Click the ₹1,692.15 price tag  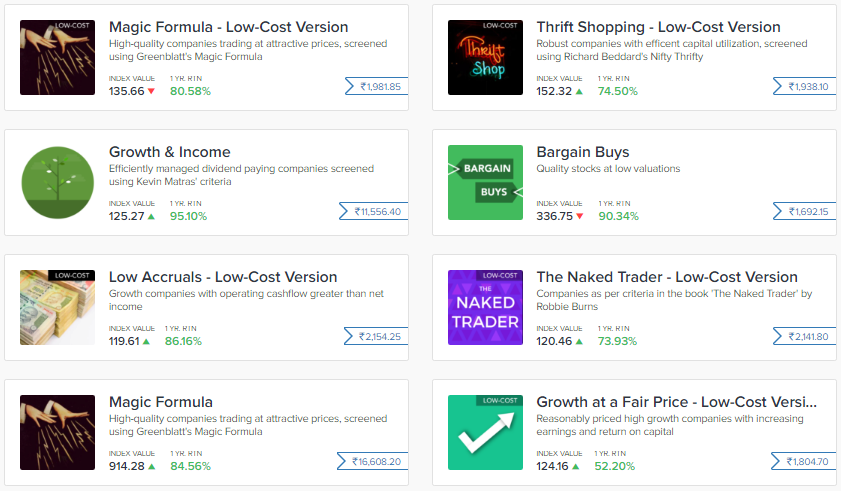807,212
